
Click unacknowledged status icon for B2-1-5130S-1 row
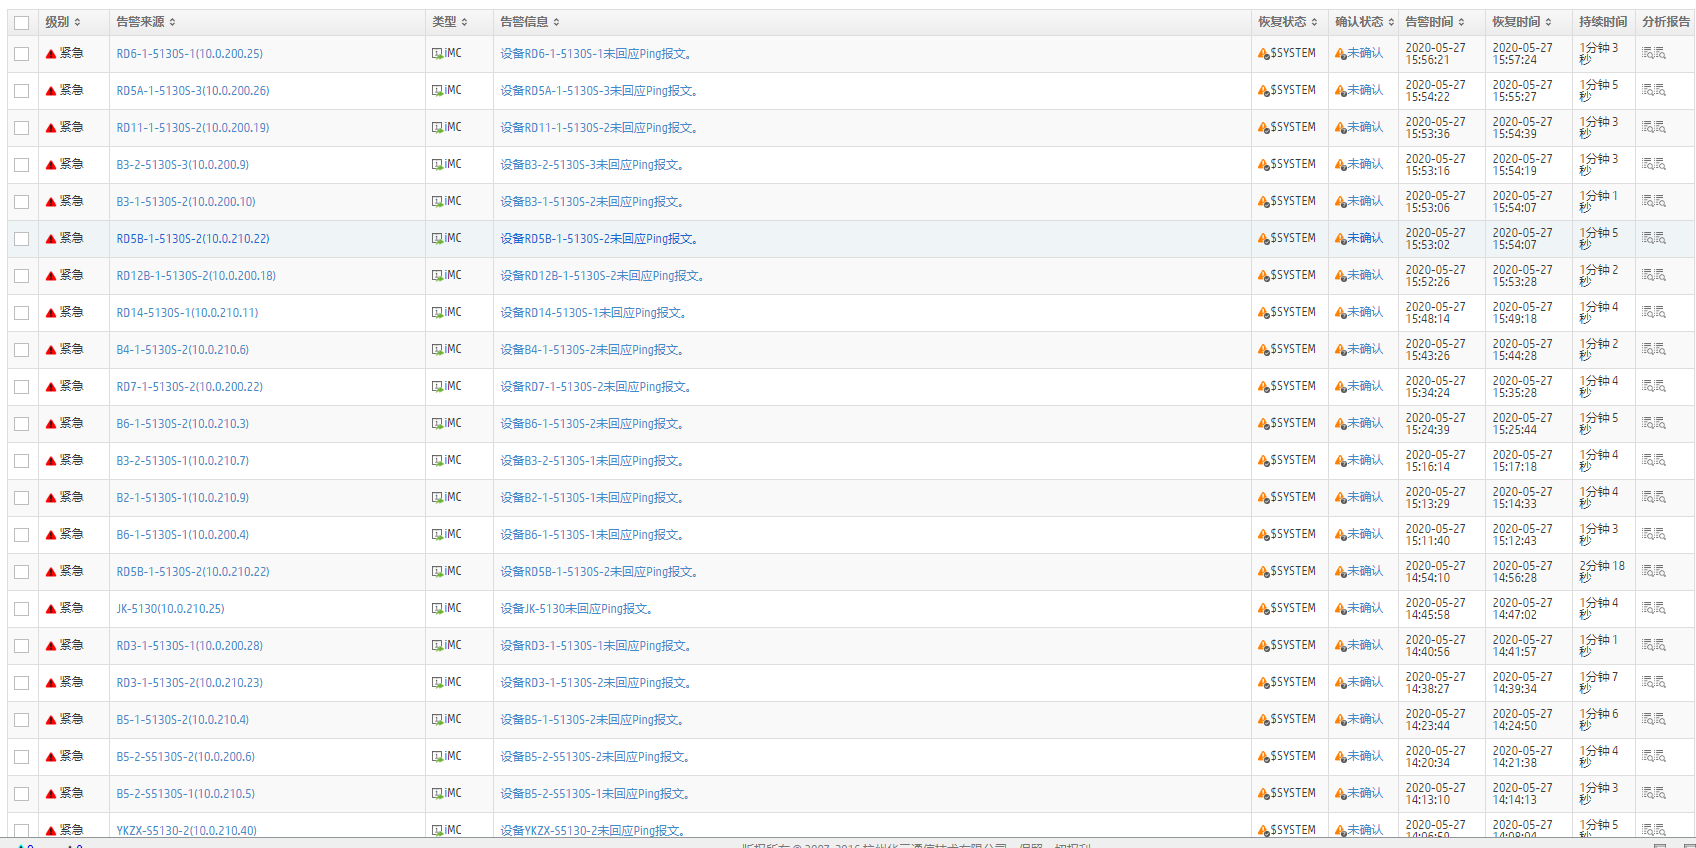pos(1340,498)
